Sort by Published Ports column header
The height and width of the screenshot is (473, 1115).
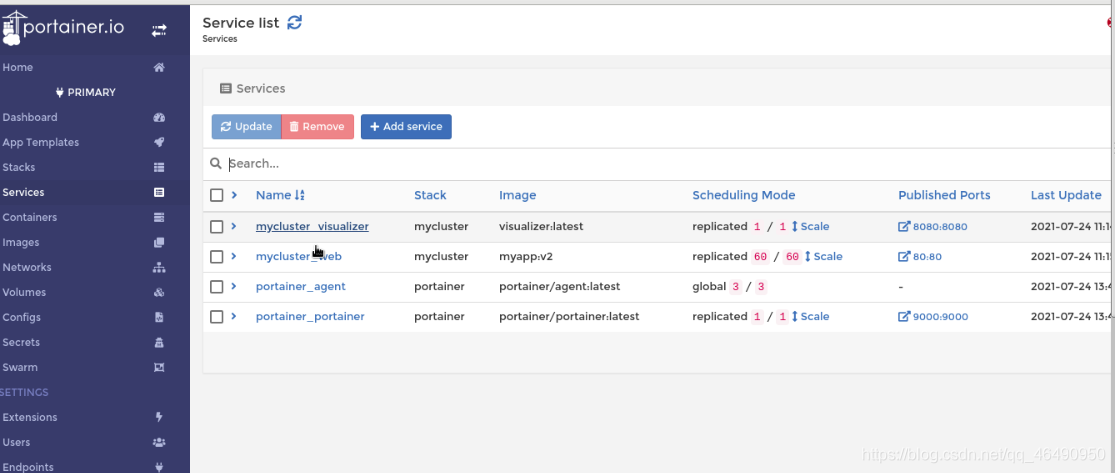(x=944, y=195)
